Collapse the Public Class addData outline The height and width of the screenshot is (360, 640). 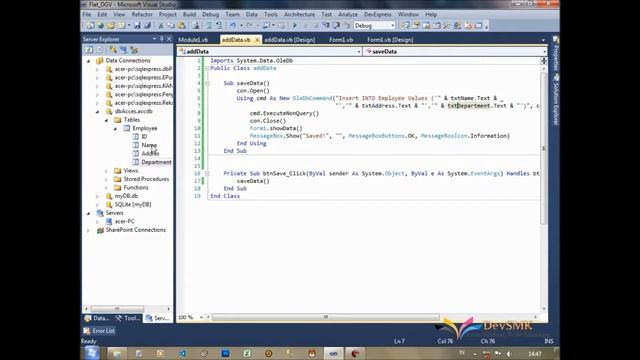point(207,68)
